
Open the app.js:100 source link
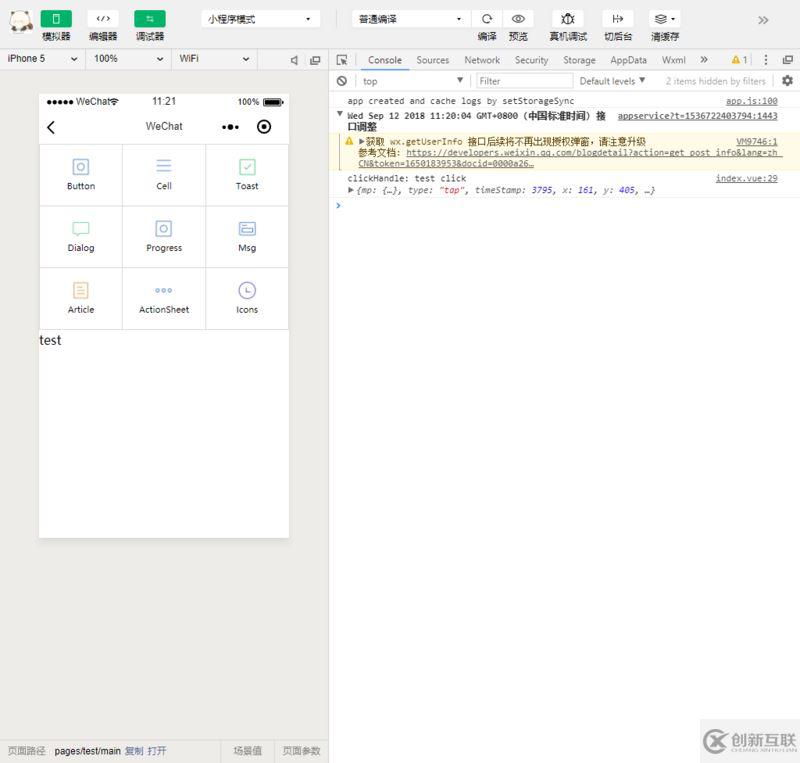pyautogui.click(x=751, y=101)
